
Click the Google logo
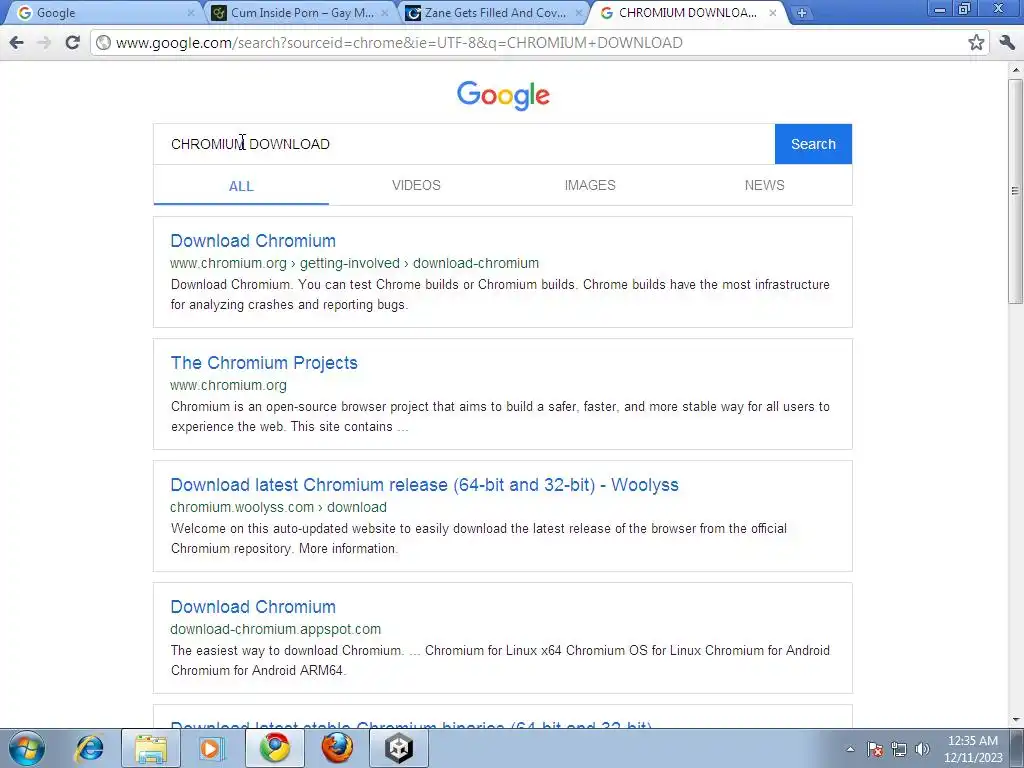coord(503,96)
